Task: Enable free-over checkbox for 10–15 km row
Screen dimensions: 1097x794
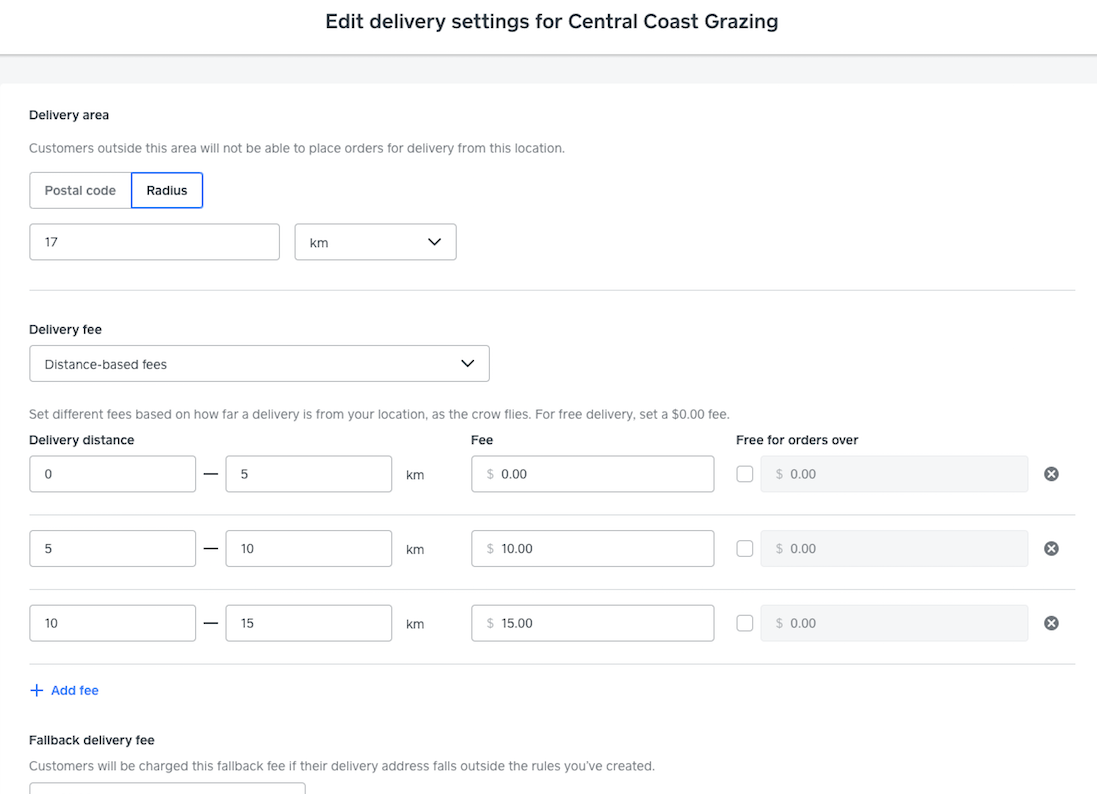Action: click(x=744, y=623)
